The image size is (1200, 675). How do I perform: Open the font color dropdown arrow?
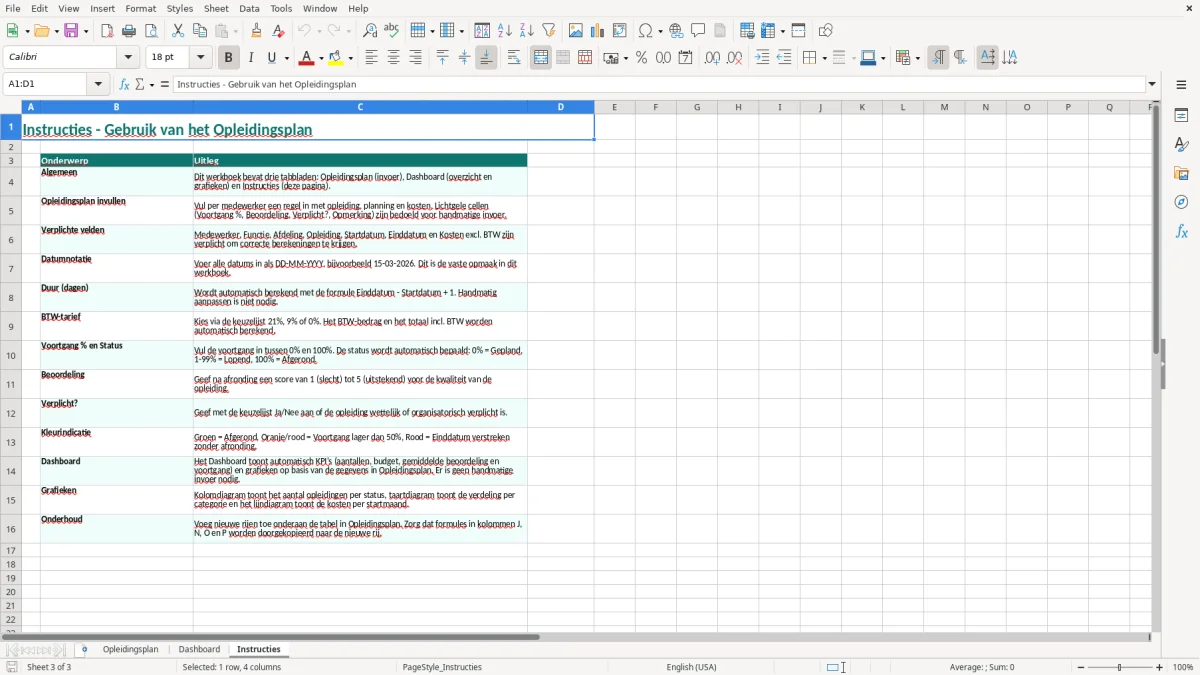tap(321, 58)
